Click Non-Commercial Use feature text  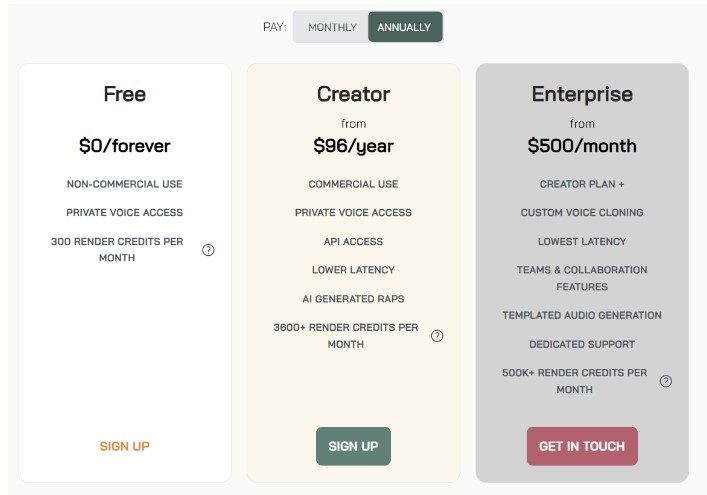pyautogui.click(x=125, y=184)
